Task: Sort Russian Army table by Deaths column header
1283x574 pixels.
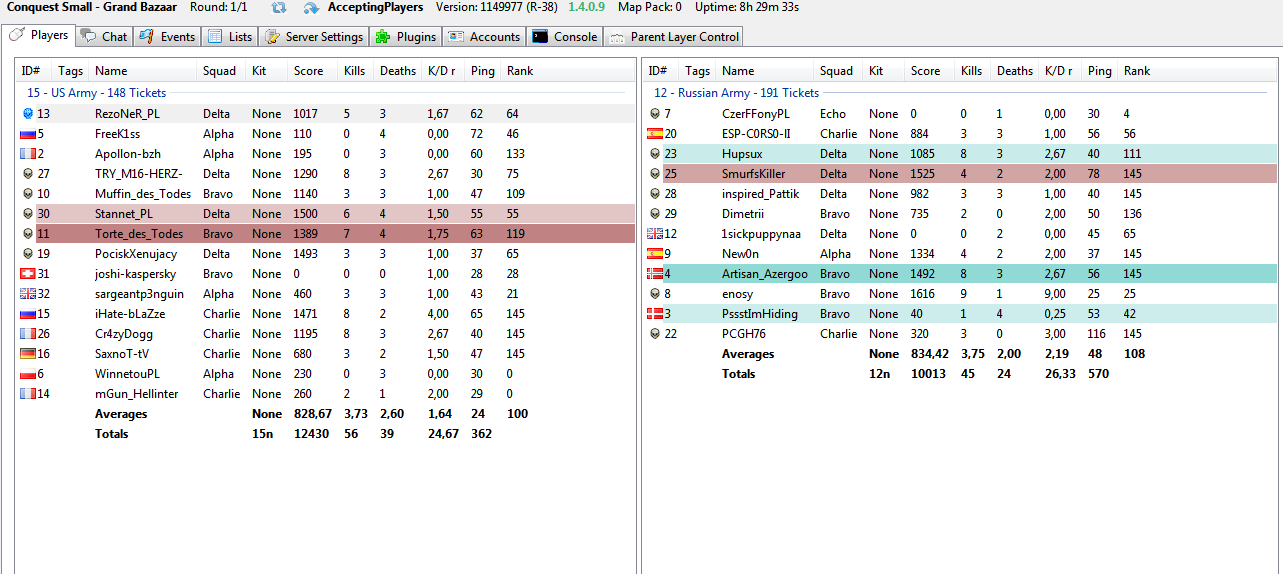Action: click(1014, 71)
